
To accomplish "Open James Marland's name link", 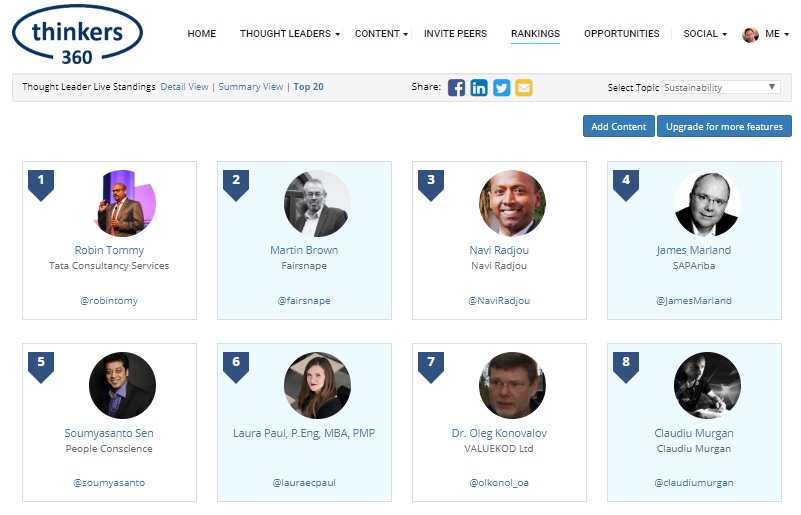I will click(694, 250).
